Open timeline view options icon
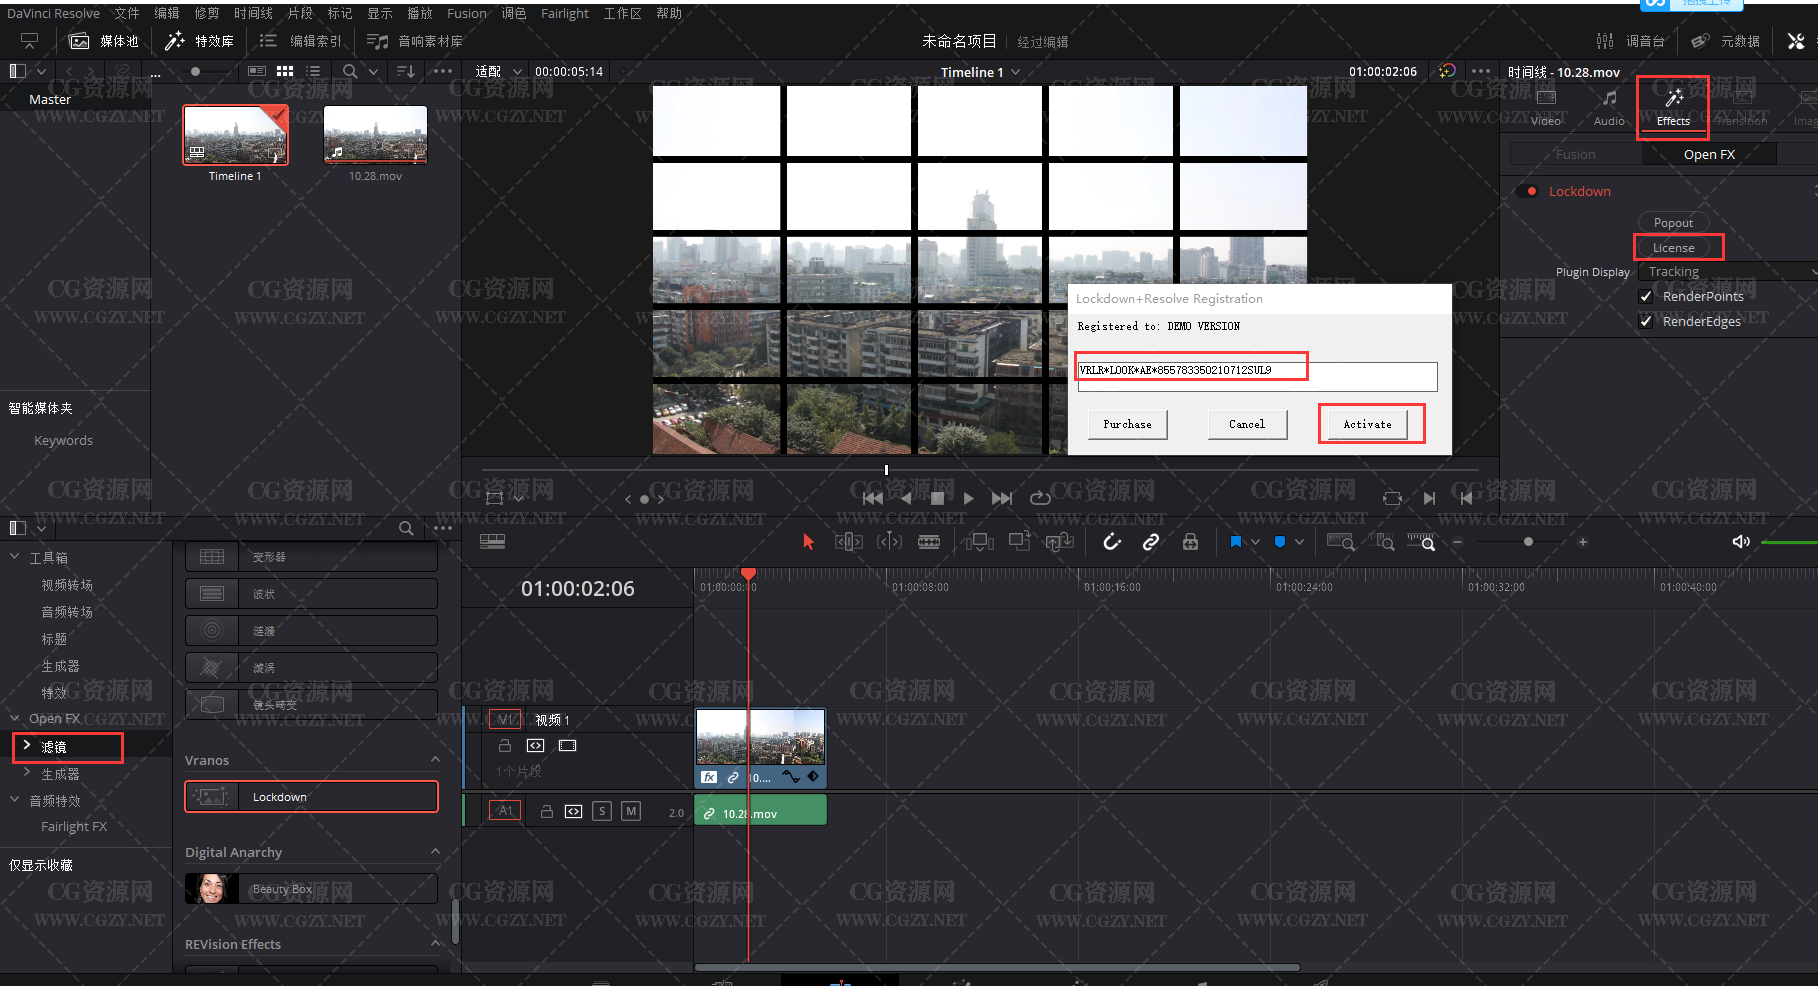This screenshot has height=986, width=1818. coord(493,542)
